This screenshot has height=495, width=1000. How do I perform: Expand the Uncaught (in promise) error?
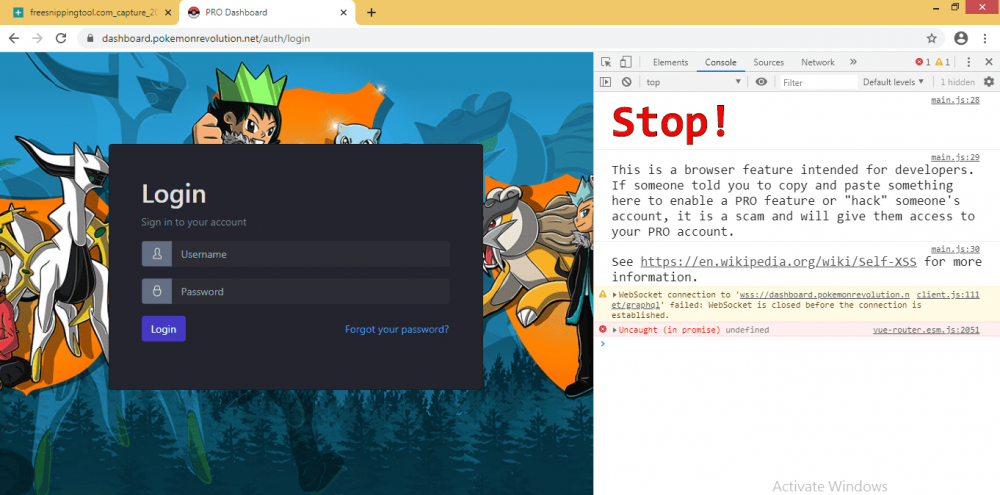[x=615, y=330]
